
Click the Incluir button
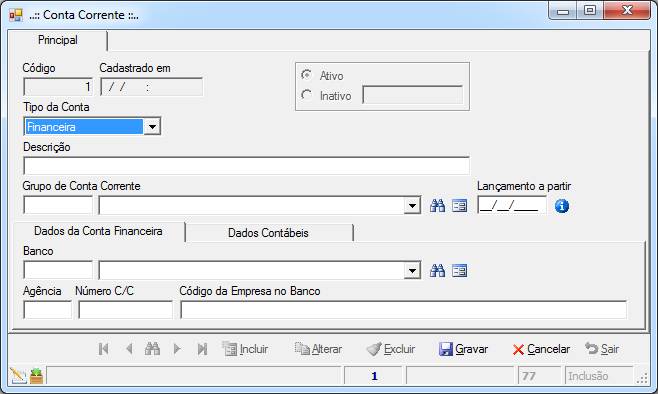point(245,349)
